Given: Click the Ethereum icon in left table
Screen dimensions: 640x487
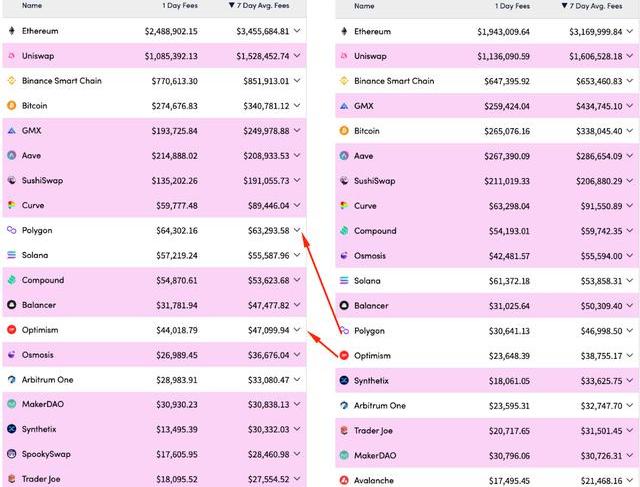Looking at the screenshot, I should click(12, 31).
